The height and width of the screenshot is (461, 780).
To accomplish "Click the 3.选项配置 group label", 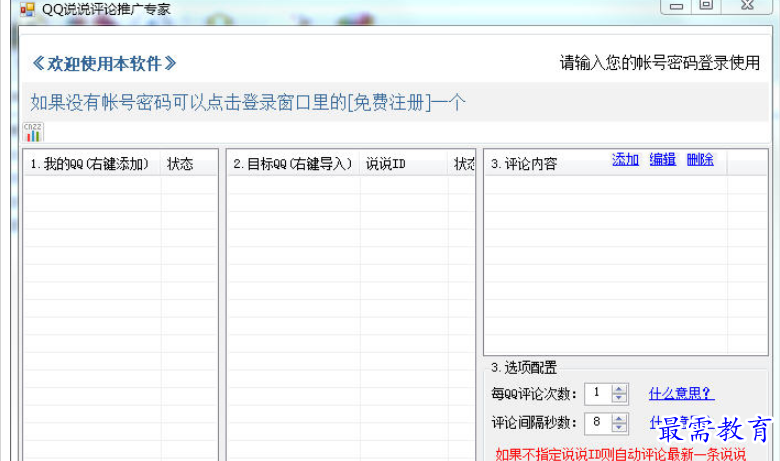I will coord(523,368).
